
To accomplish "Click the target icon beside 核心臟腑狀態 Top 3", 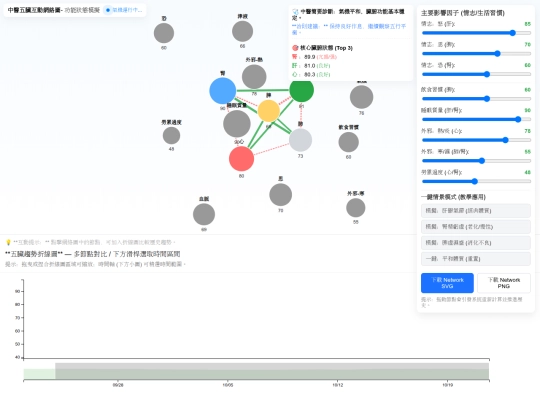I will tap(295, 48).
